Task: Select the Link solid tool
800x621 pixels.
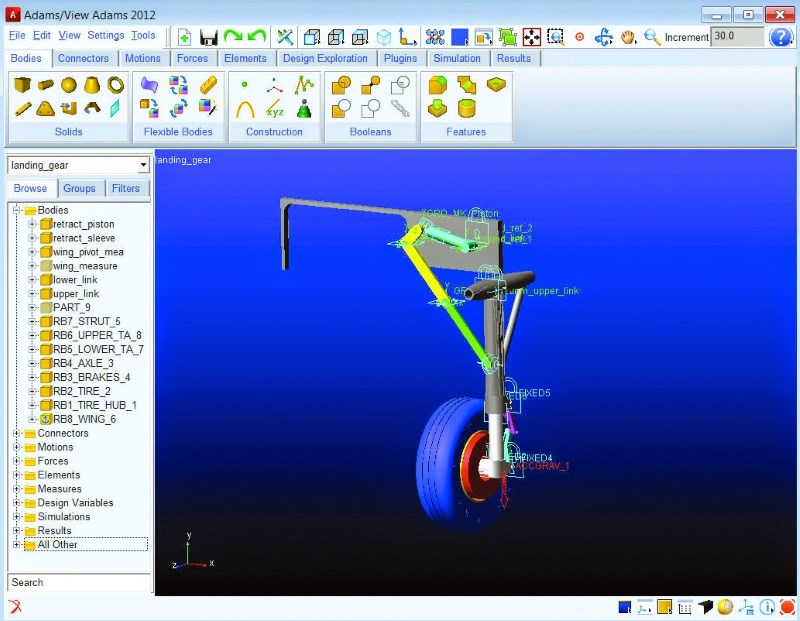Action: pyautogui.click(x=23, y=108)
